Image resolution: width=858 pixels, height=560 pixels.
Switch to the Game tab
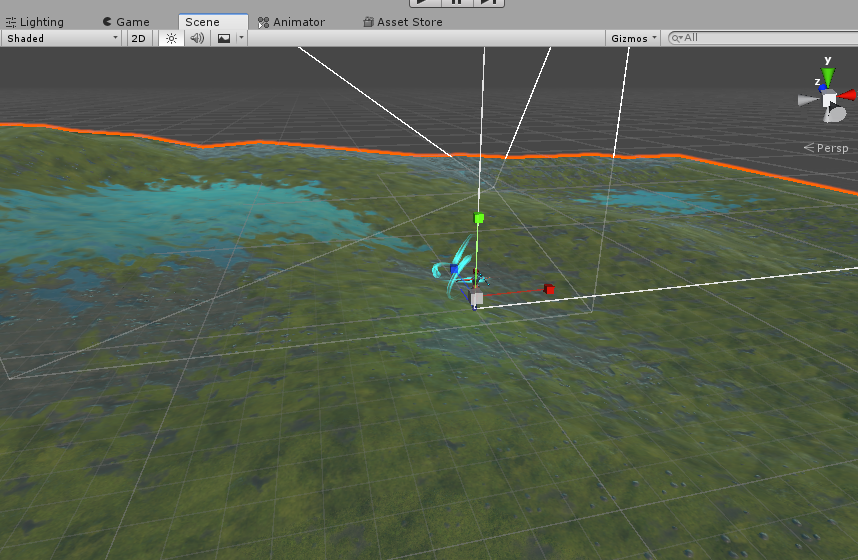pyautogui.click(x=126, y=22)
